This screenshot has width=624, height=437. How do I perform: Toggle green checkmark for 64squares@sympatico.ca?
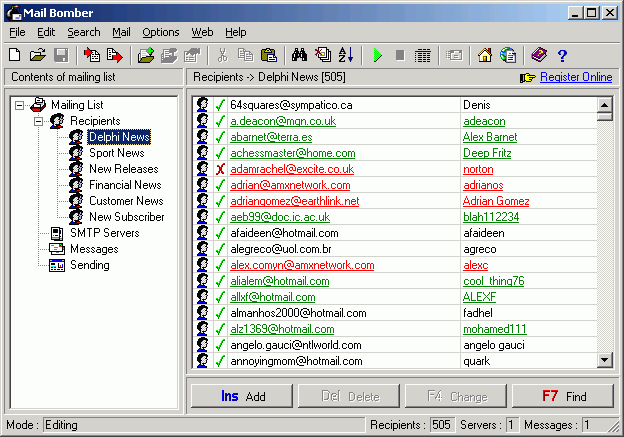(x=220, y=105)
